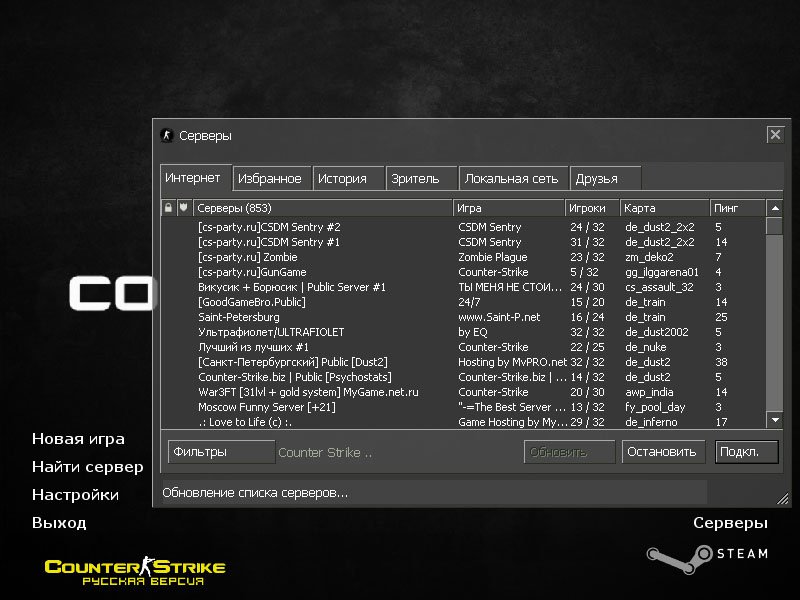Open the Локальная сеть tab
This screenshot has width=800, height=600.
pos(513,179)
